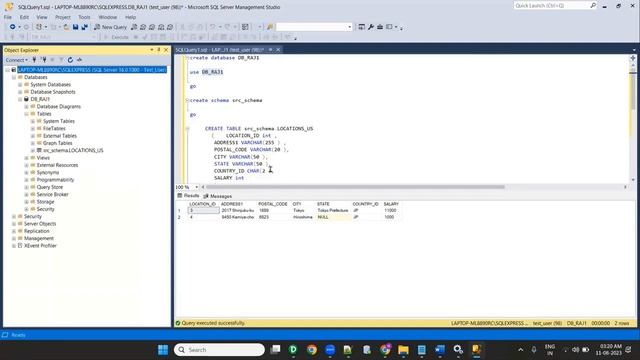Click the Open File folder icon in toolbar
Viewport: 640px width, 360px height.
coord(66,27)
